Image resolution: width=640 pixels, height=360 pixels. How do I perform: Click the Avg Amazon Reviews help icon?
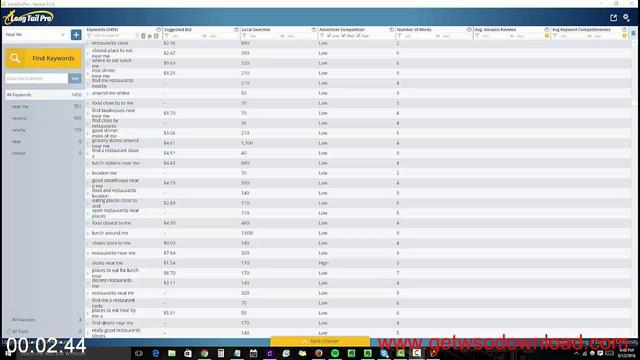click(547, 30)
